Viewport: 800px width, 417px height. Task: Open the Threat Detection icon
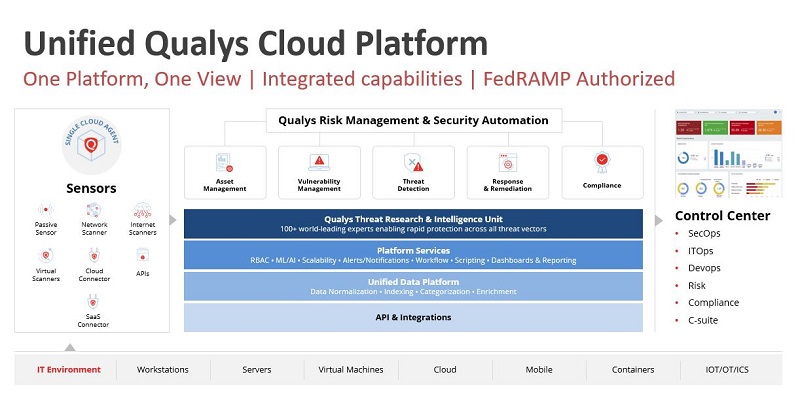(x=413, y=161)
